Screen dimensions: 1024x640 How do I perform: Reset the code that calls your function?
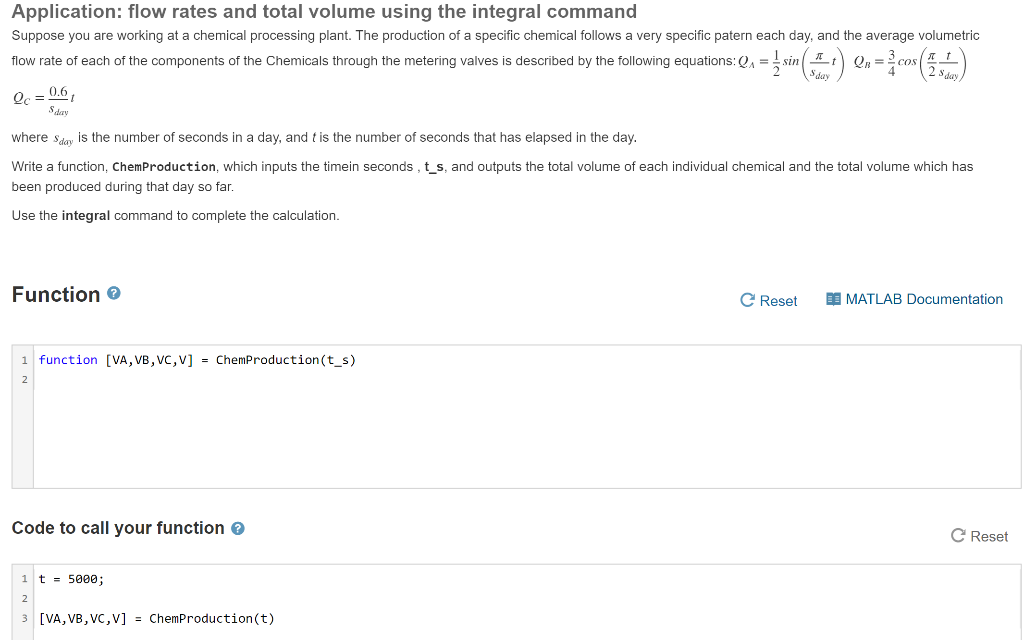(979, 536)
